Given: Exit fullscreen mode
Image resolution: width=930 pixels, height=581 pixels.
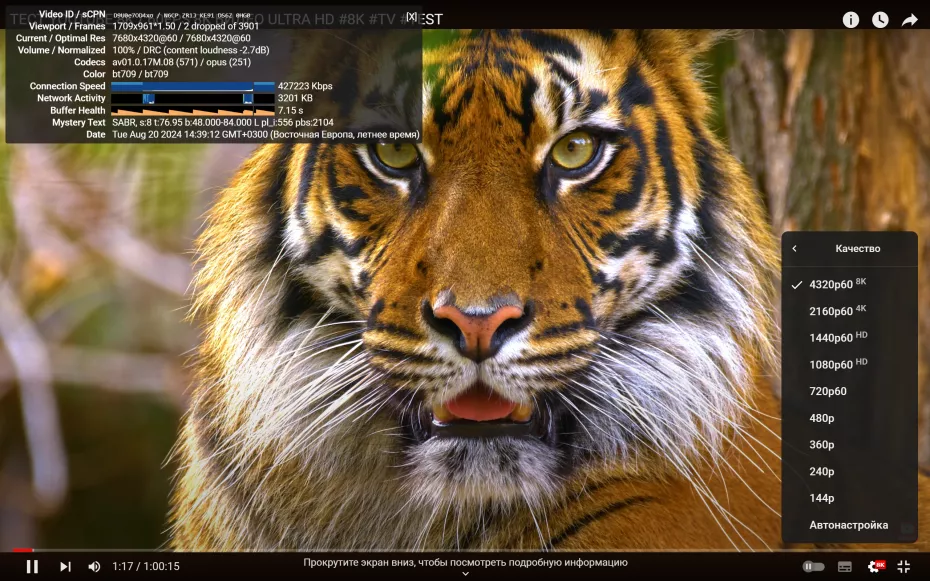Looking at the screenshot, I should [x=903, y=567].
